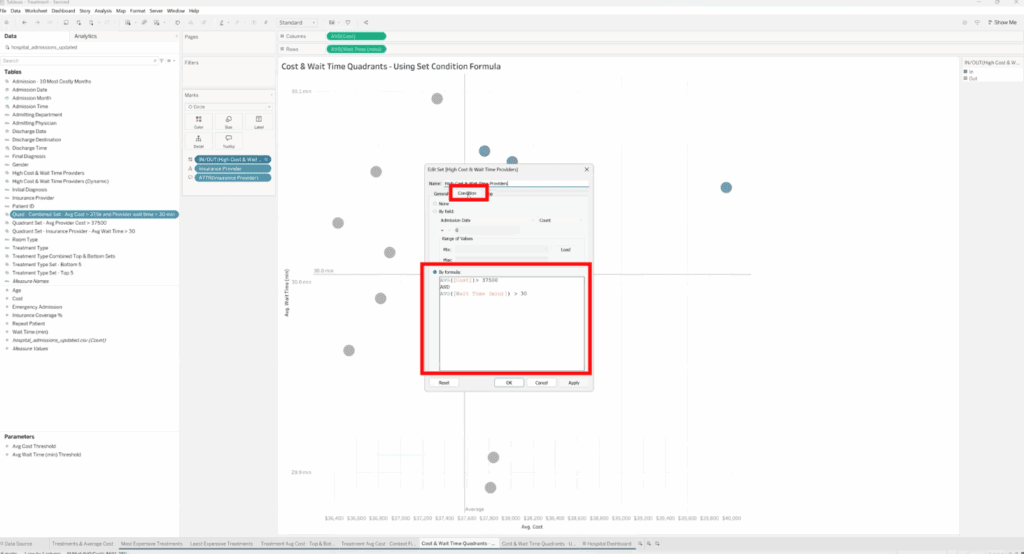
Task: Switch to the Data pane tab
Action: pos(11,37)
